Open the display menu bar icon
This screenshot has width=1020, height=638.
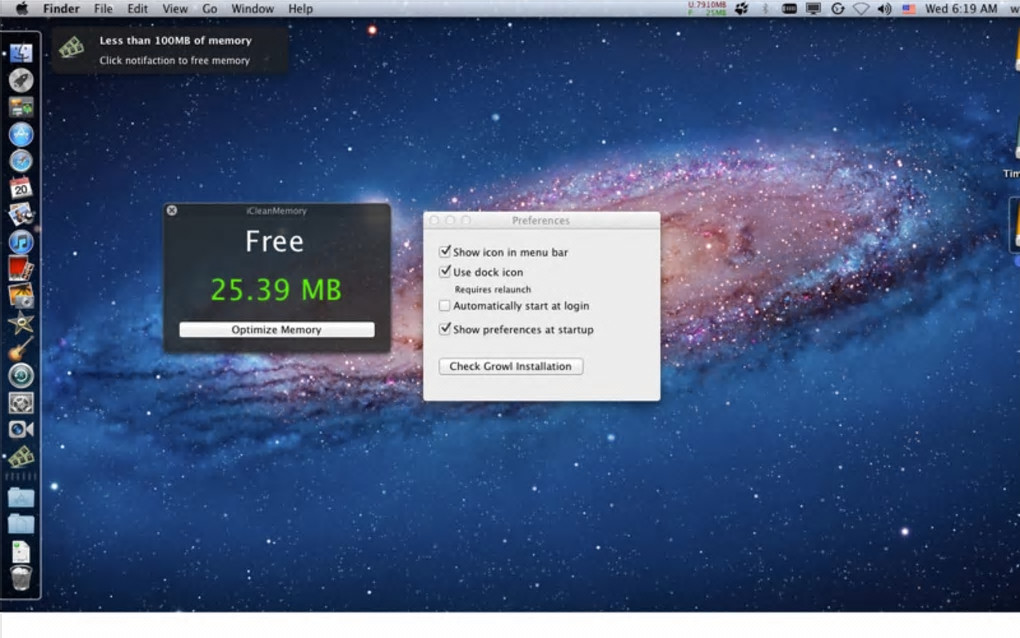click(813, 8)
